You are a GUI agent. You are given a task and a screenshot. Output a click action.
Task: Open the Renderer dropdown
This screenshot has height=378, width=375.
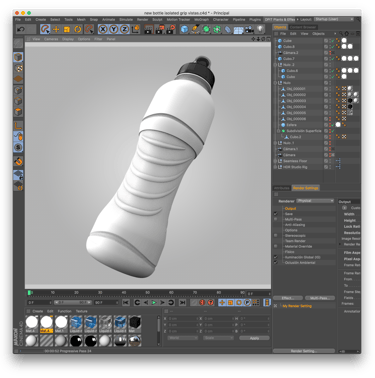pos(315,201)
